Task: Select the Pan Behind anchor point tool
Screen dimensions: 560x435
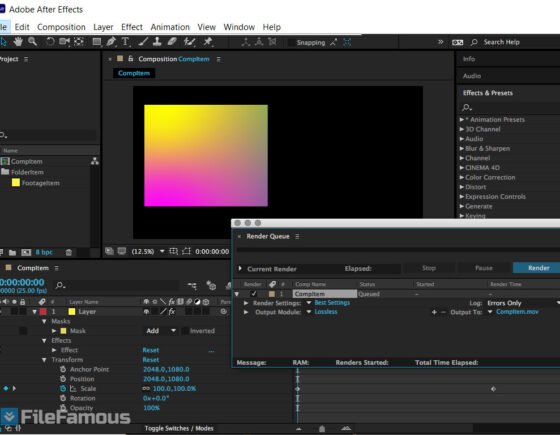Action: point(79,42)
